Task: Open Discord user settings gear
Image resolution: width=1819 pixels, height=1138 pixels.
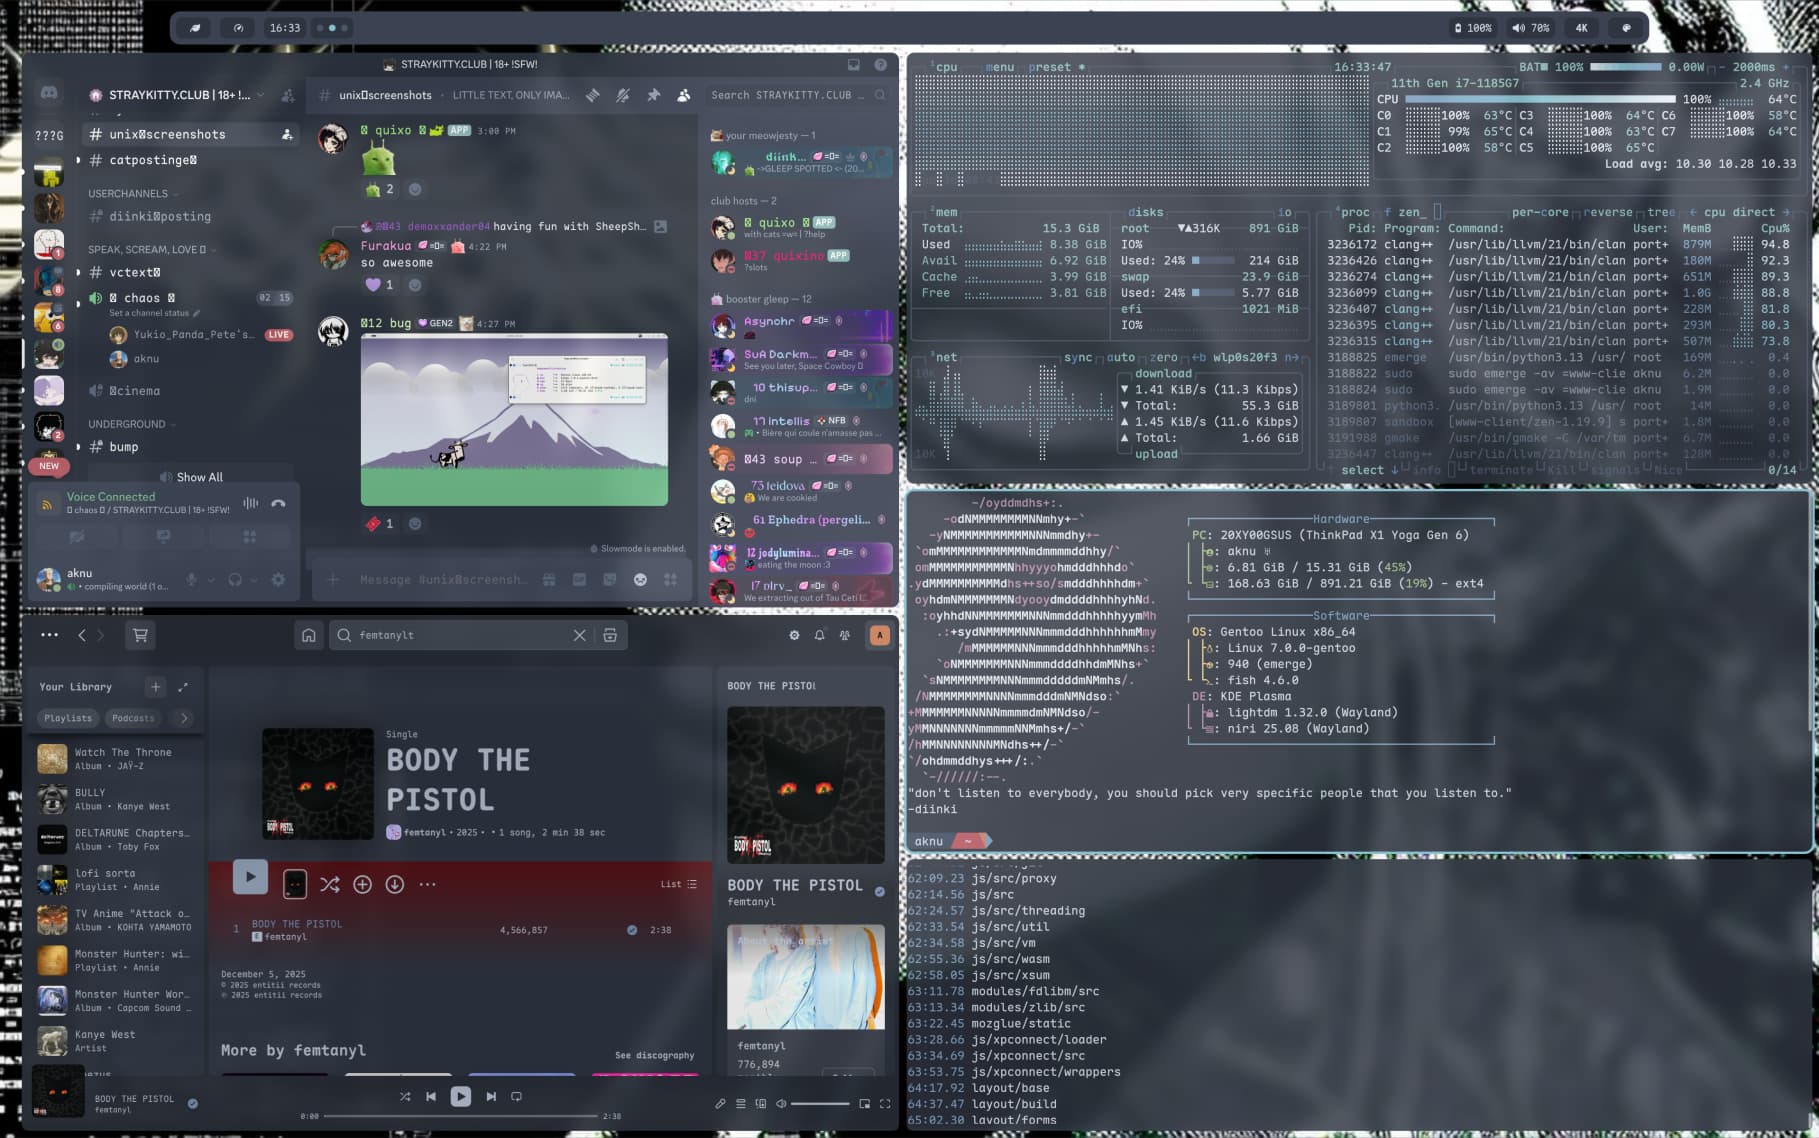Action: [x=278, y=579]
